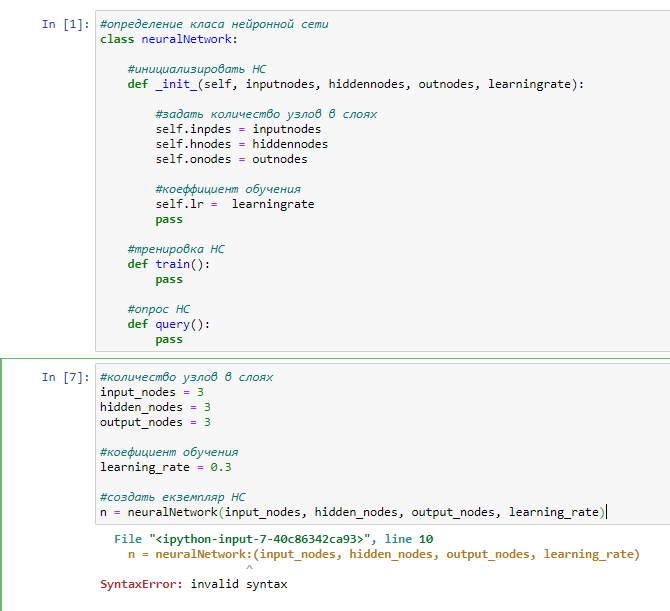Click the 'n = neuralNetwork(...)' code line in the In [7] cell
Screen dimensions: 670x611
(x=353, y=512)
